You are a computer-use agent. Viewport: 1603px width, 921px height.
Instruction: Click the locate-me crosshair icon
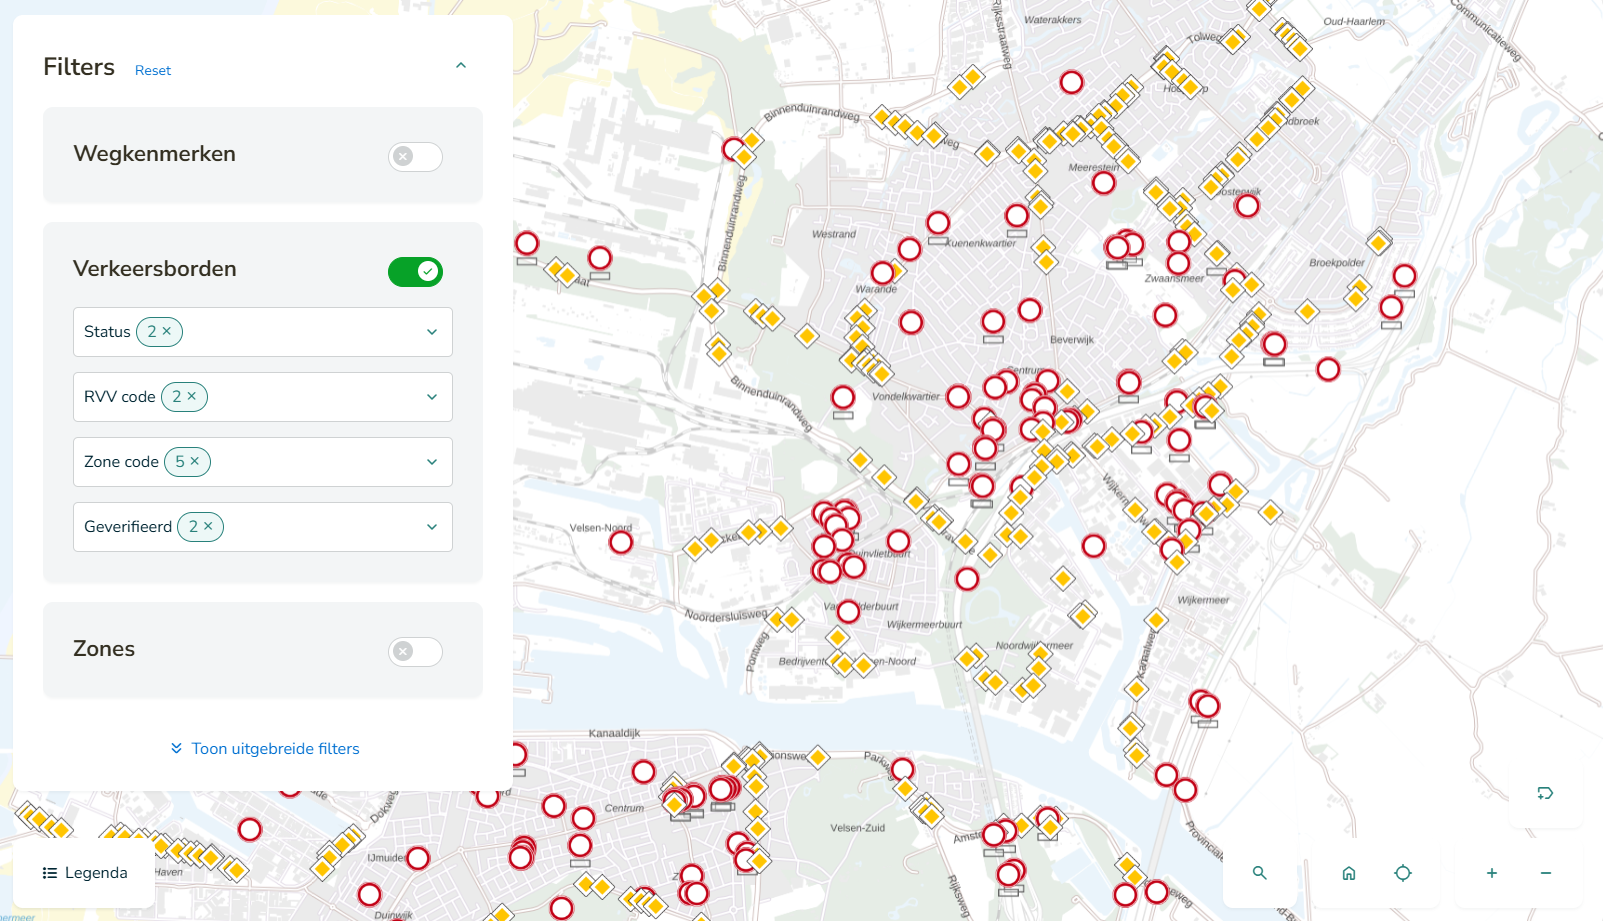pyautogui.click(x=1403, y=873)
